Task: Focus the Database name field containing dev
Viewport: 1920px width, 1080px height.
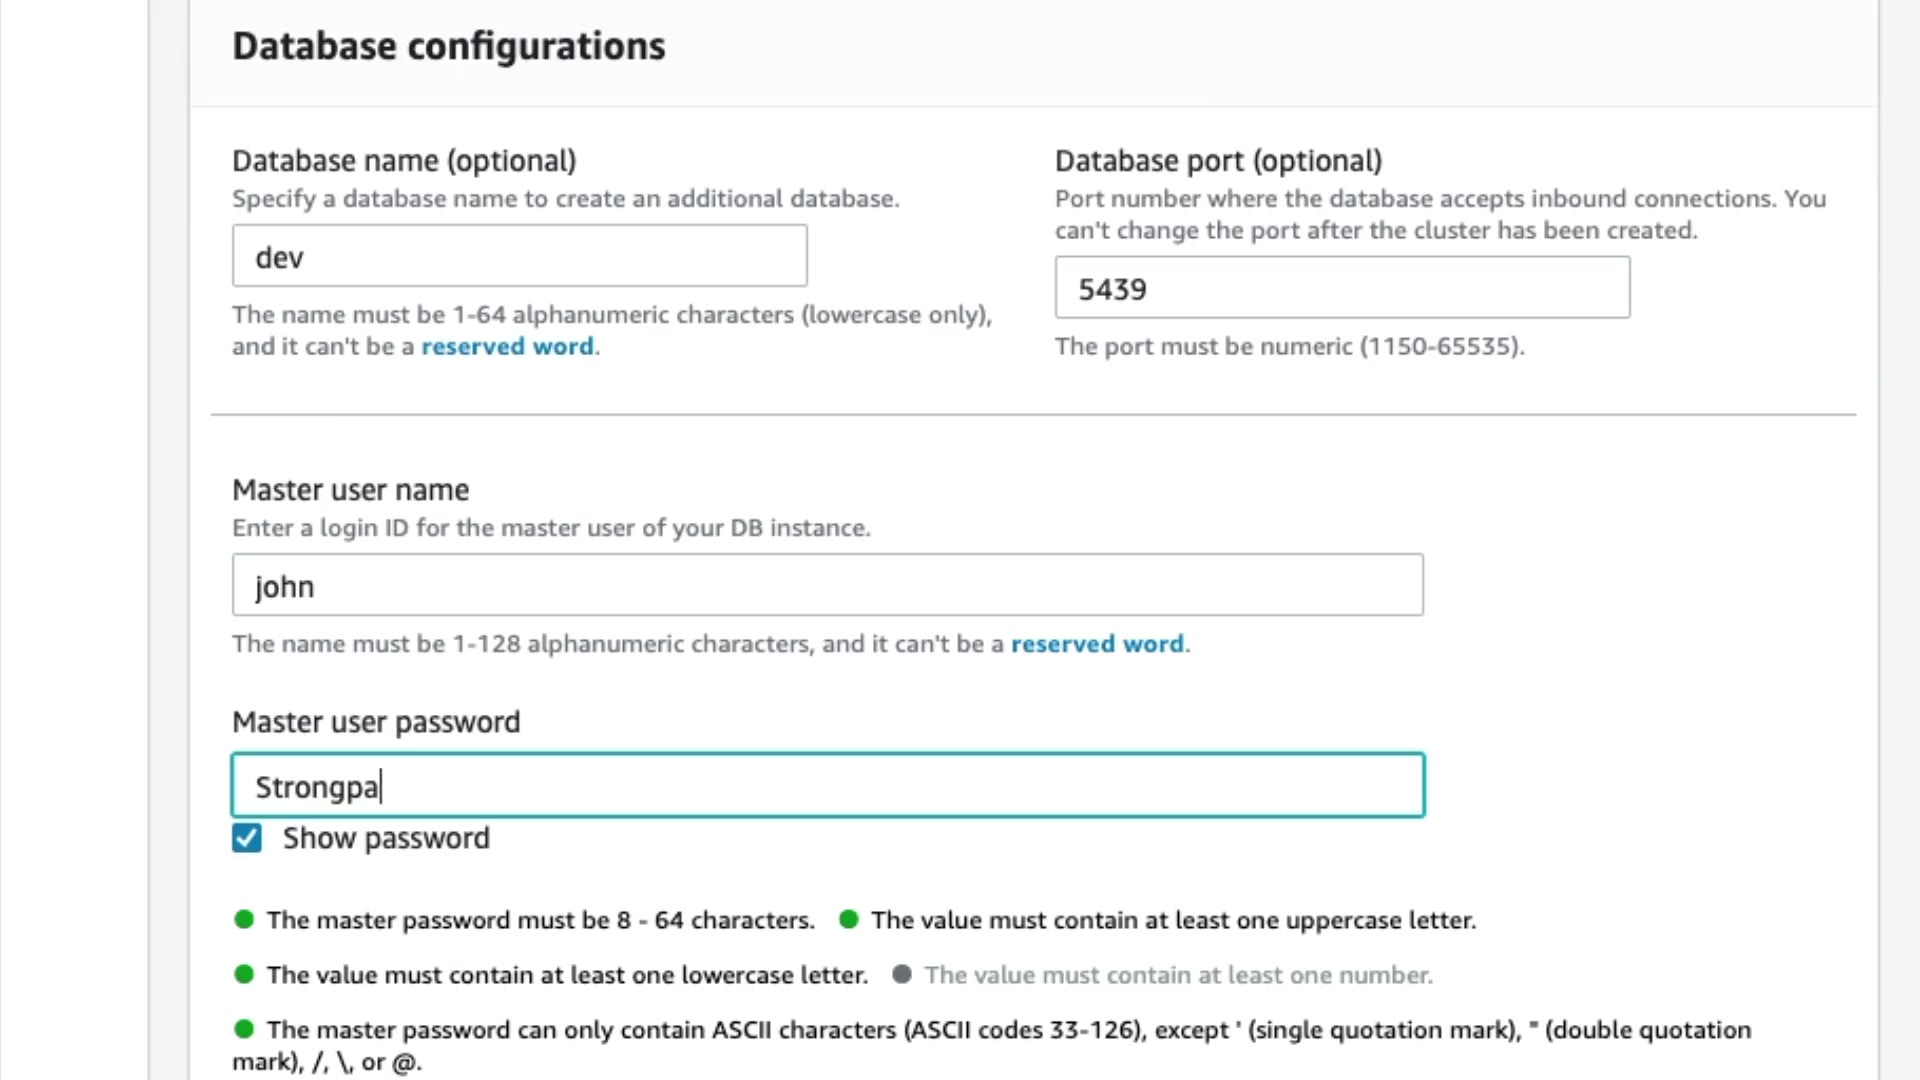Action: tap(519, 257)
